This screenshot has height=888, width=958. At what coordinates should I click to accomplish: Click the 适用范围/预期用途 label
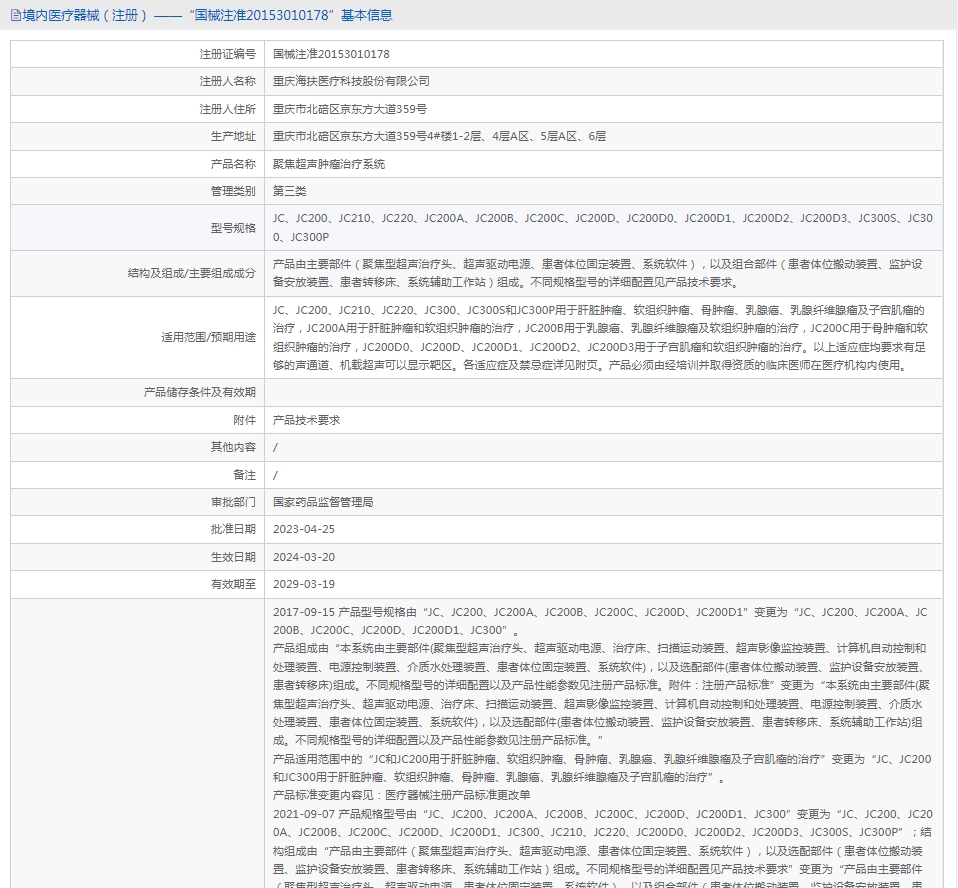(208, 337)
